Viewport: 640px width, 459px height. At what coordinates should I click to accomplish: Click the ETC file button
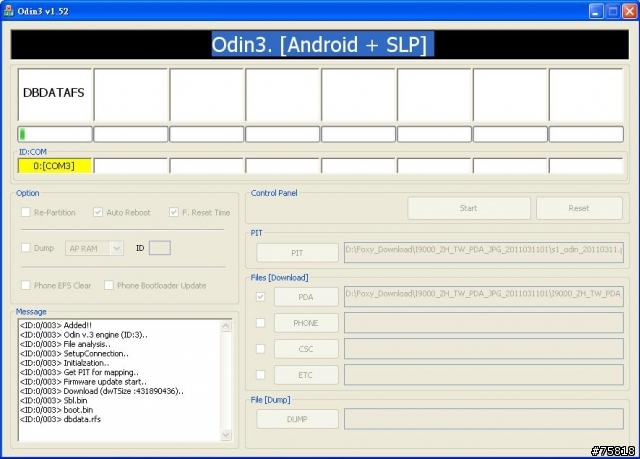306,375
